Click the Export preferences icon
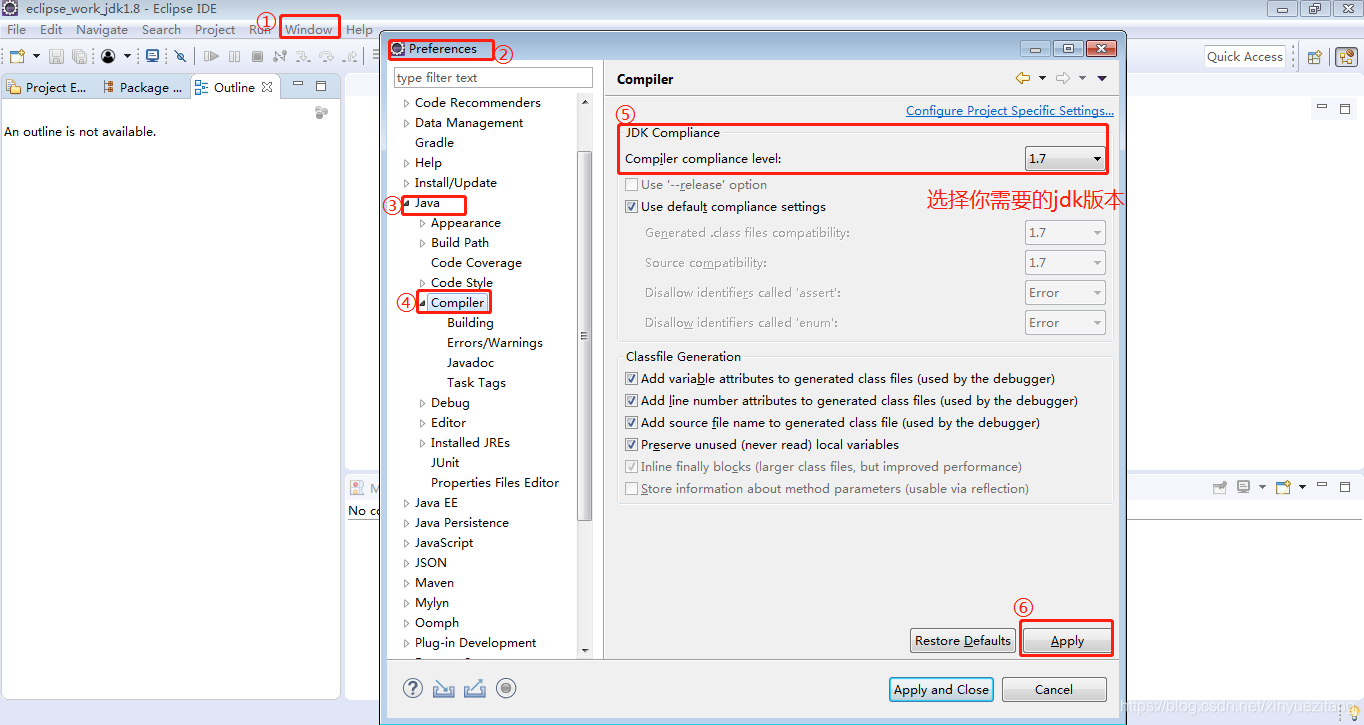Viewport: 1364px width, 725px height. pos(475,688)
